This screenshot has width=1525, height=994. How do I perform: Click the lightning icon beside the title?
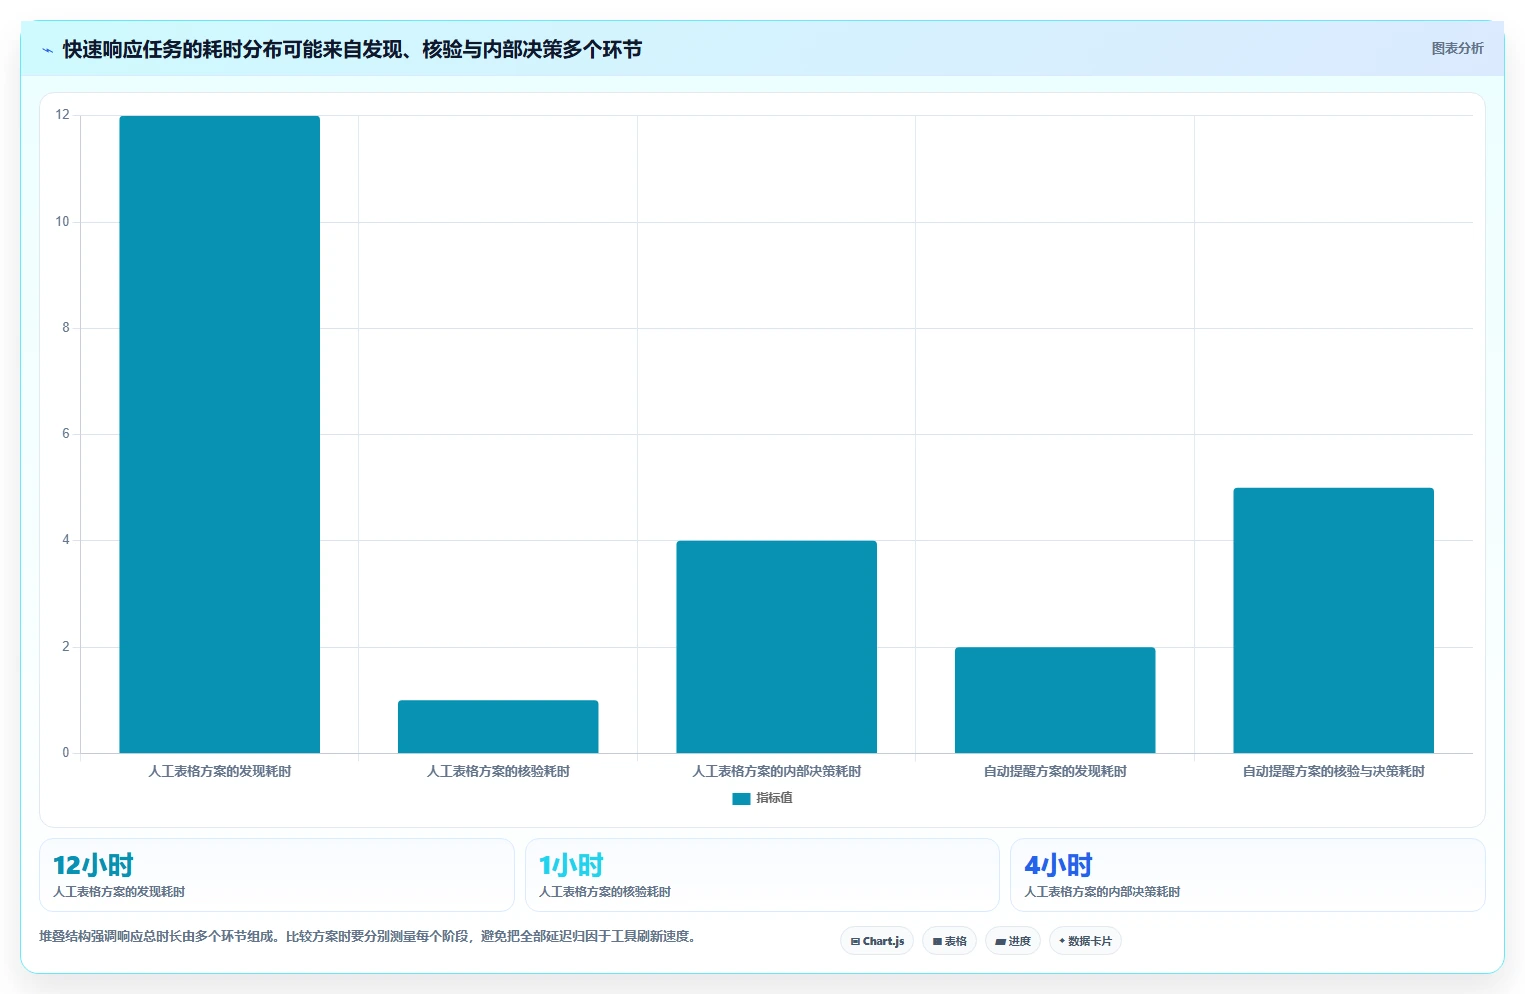[47, 50]
